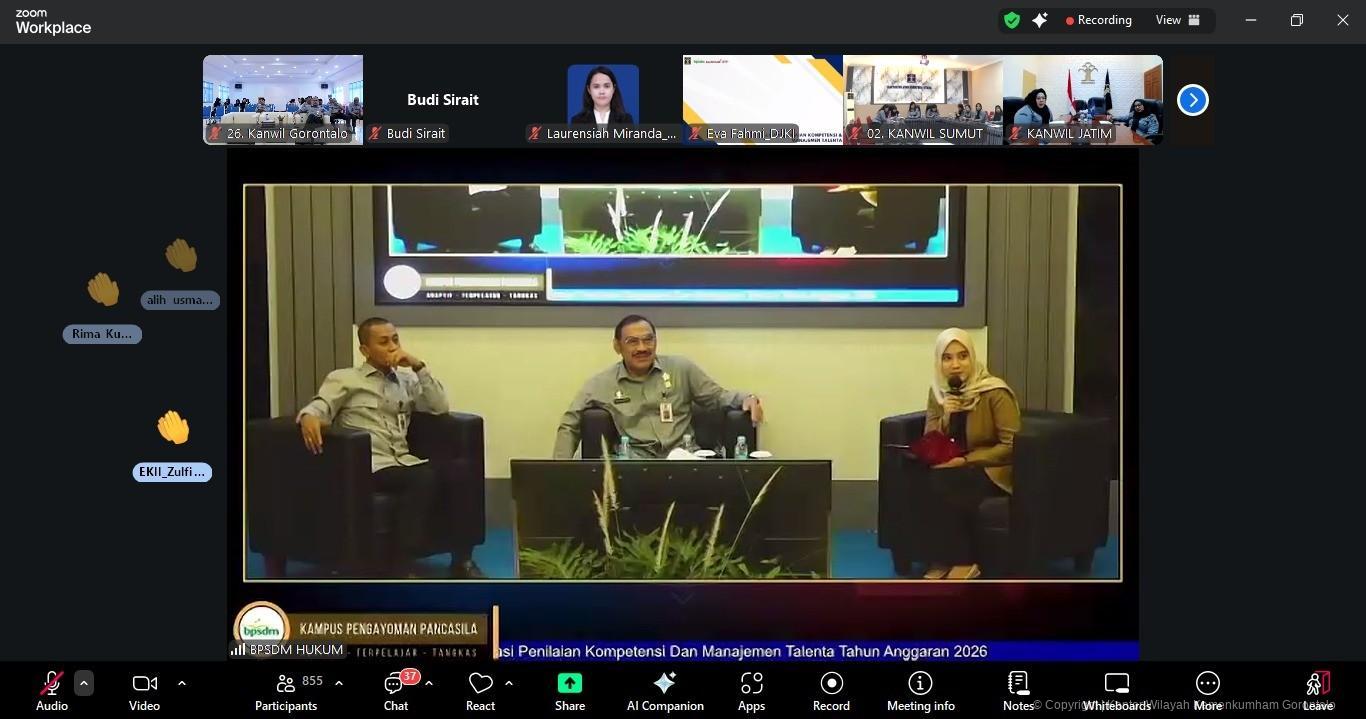1366x719 pixels.
Task: Toggle the Video camera on
Action: click(x=144, y=691)
